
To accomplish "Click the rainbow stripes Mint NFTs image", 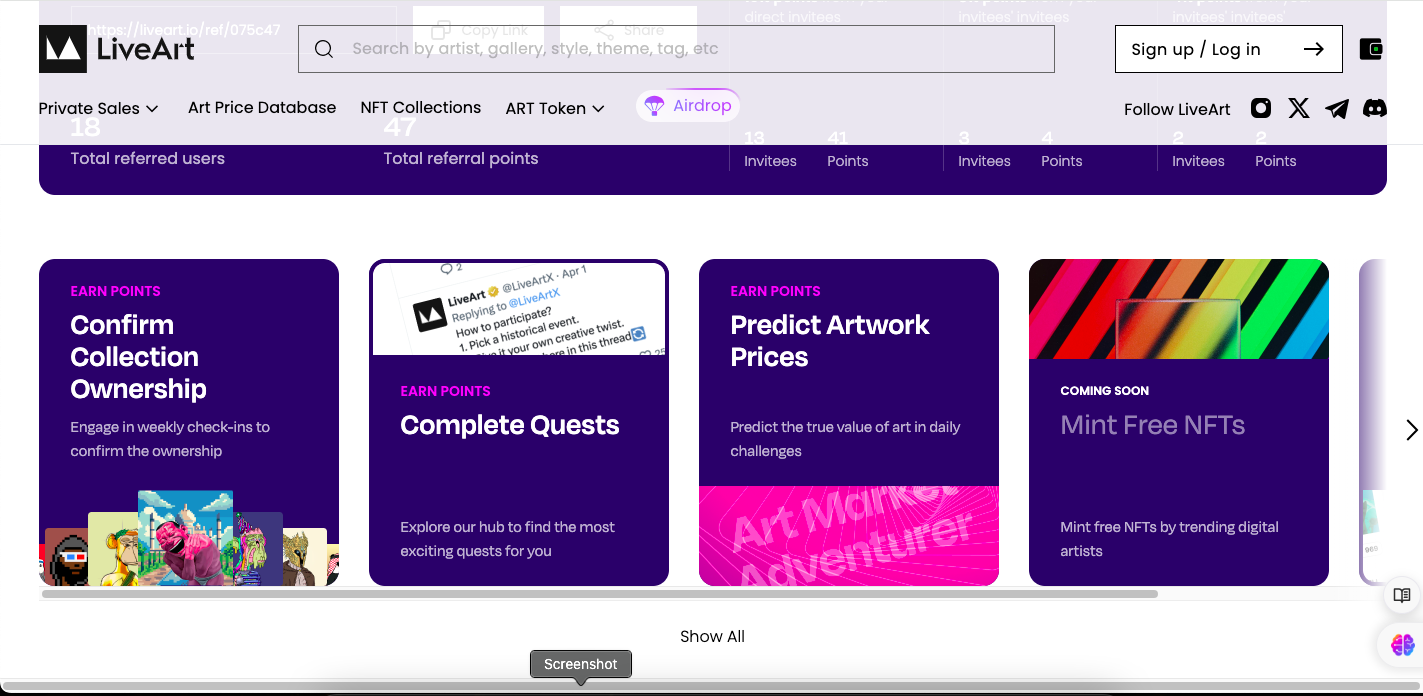I will coord(1179,309).
